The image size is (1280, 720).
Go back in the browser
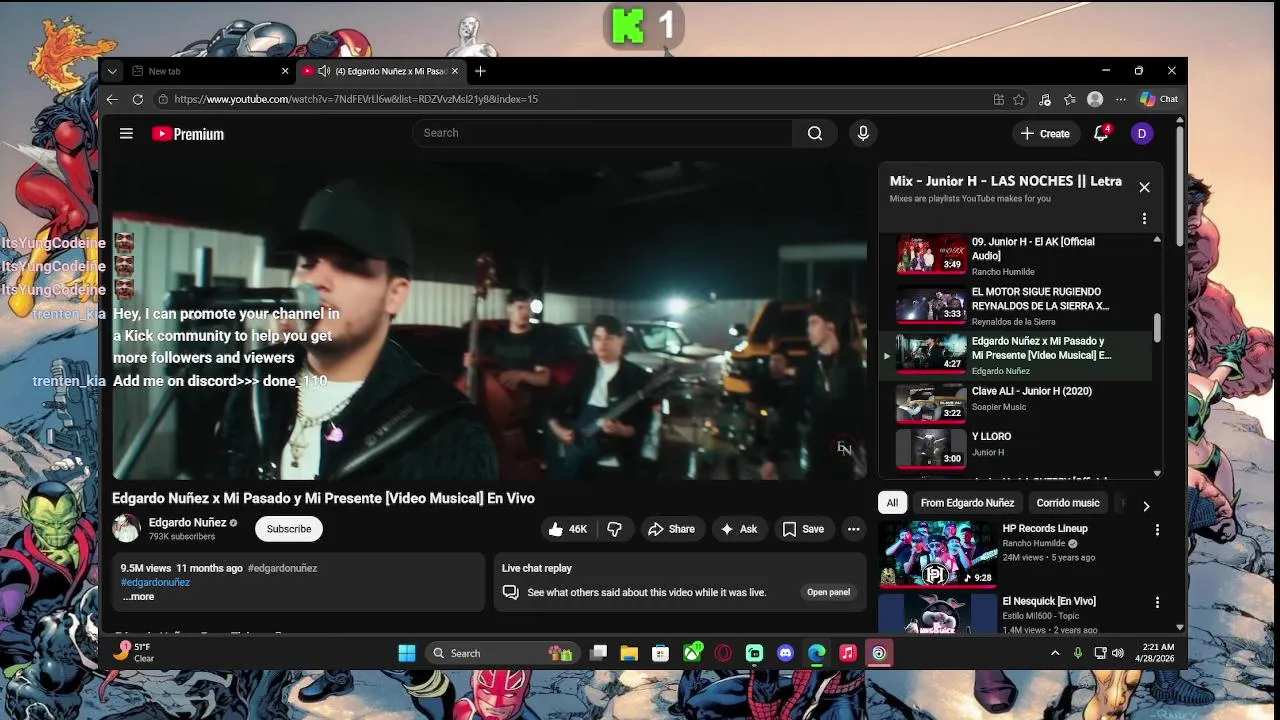[x=112, y=99]
